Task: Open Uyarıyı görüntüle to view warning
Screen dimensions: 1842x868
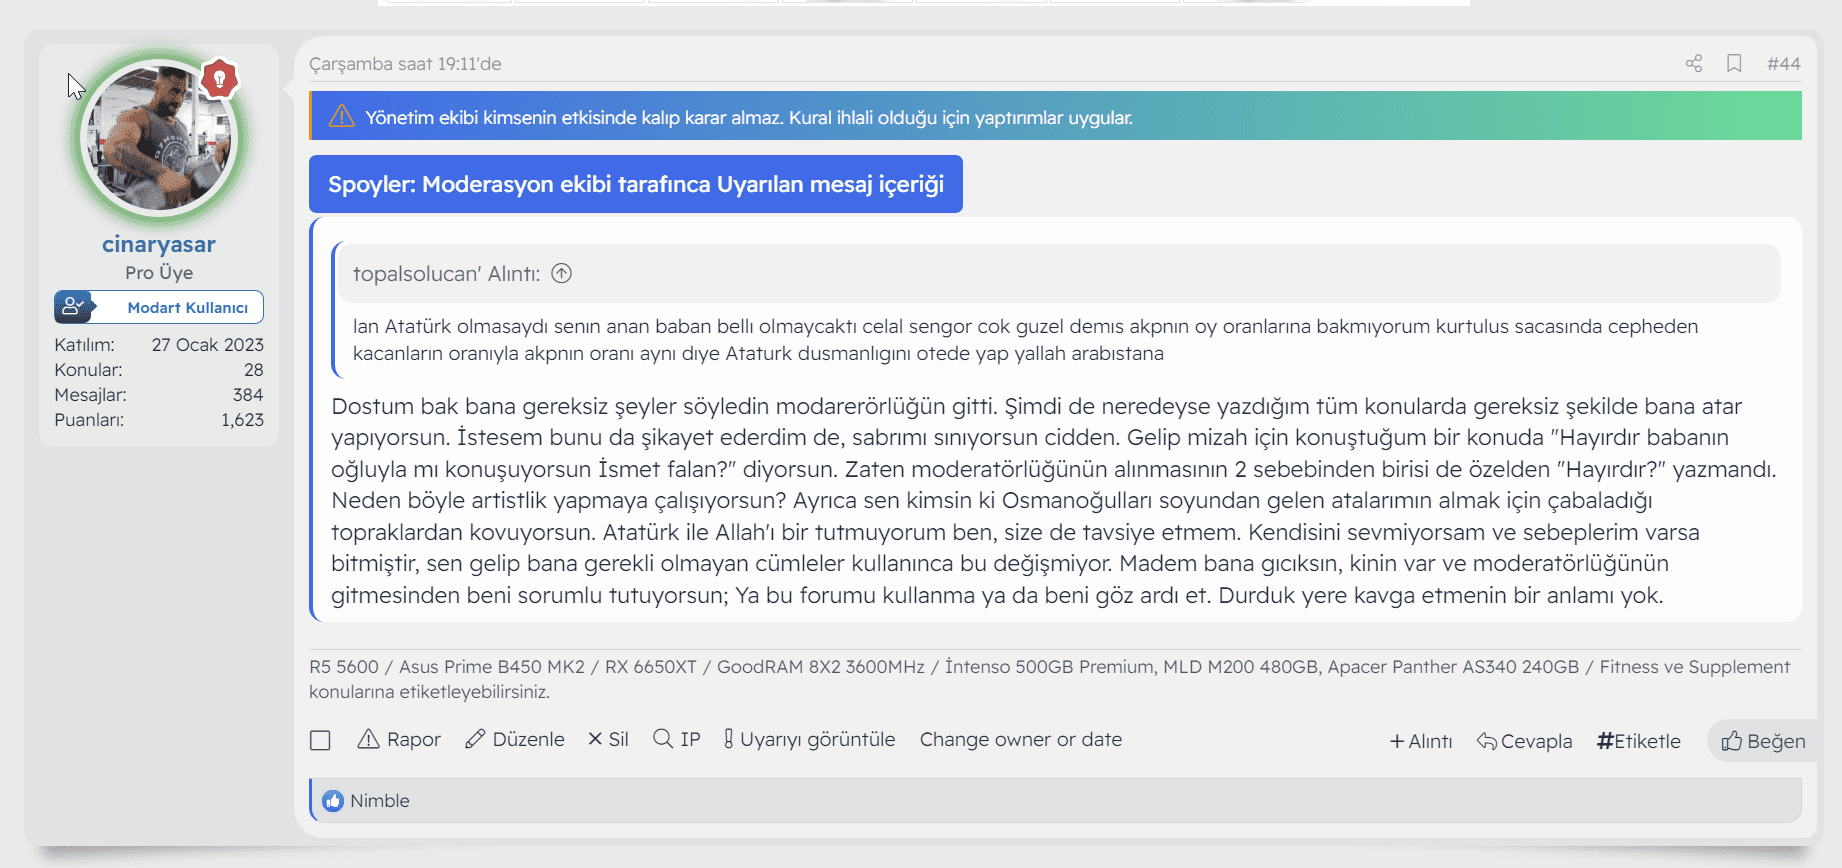Action: tap(808, 740)
